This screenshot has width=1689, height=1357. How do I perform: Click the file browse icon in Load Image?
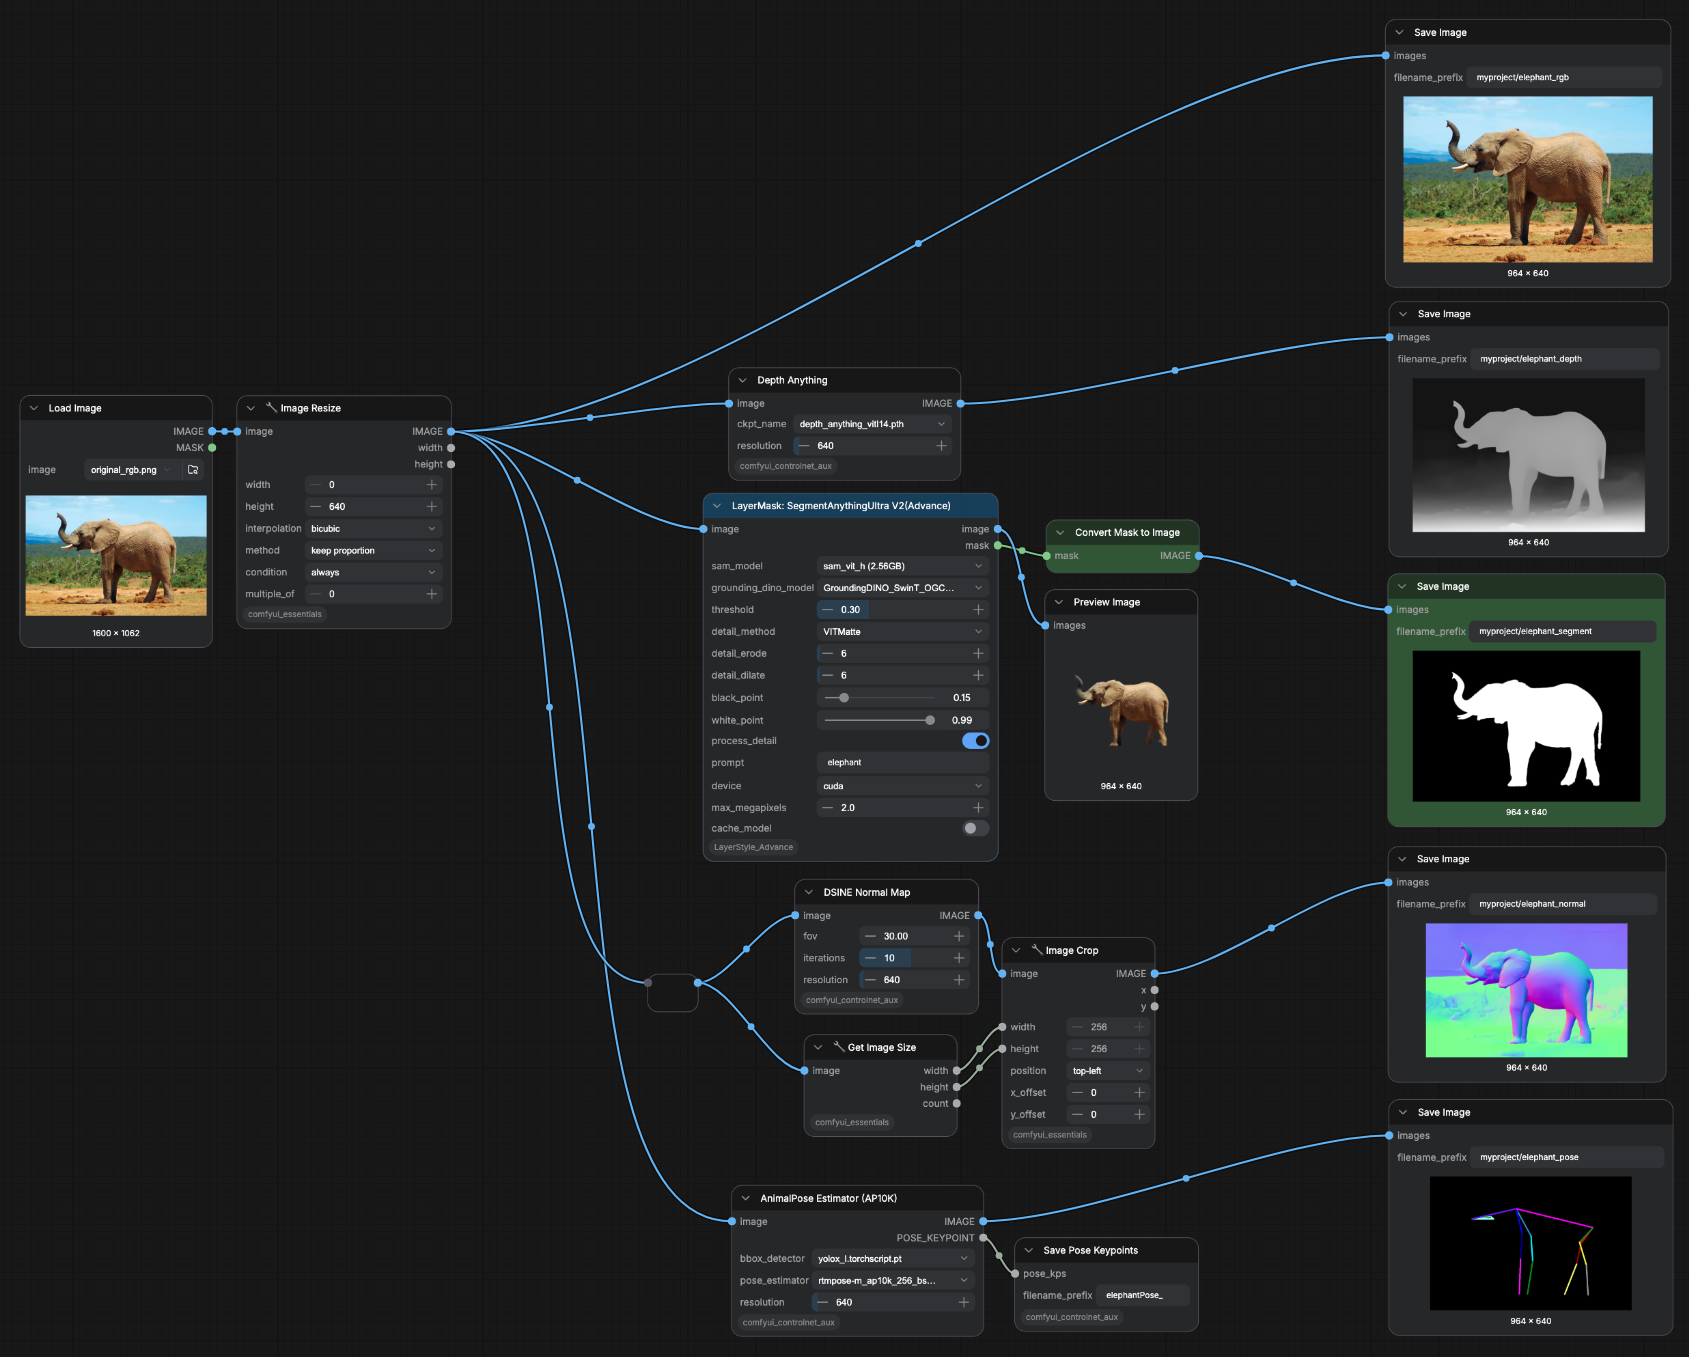193,470
